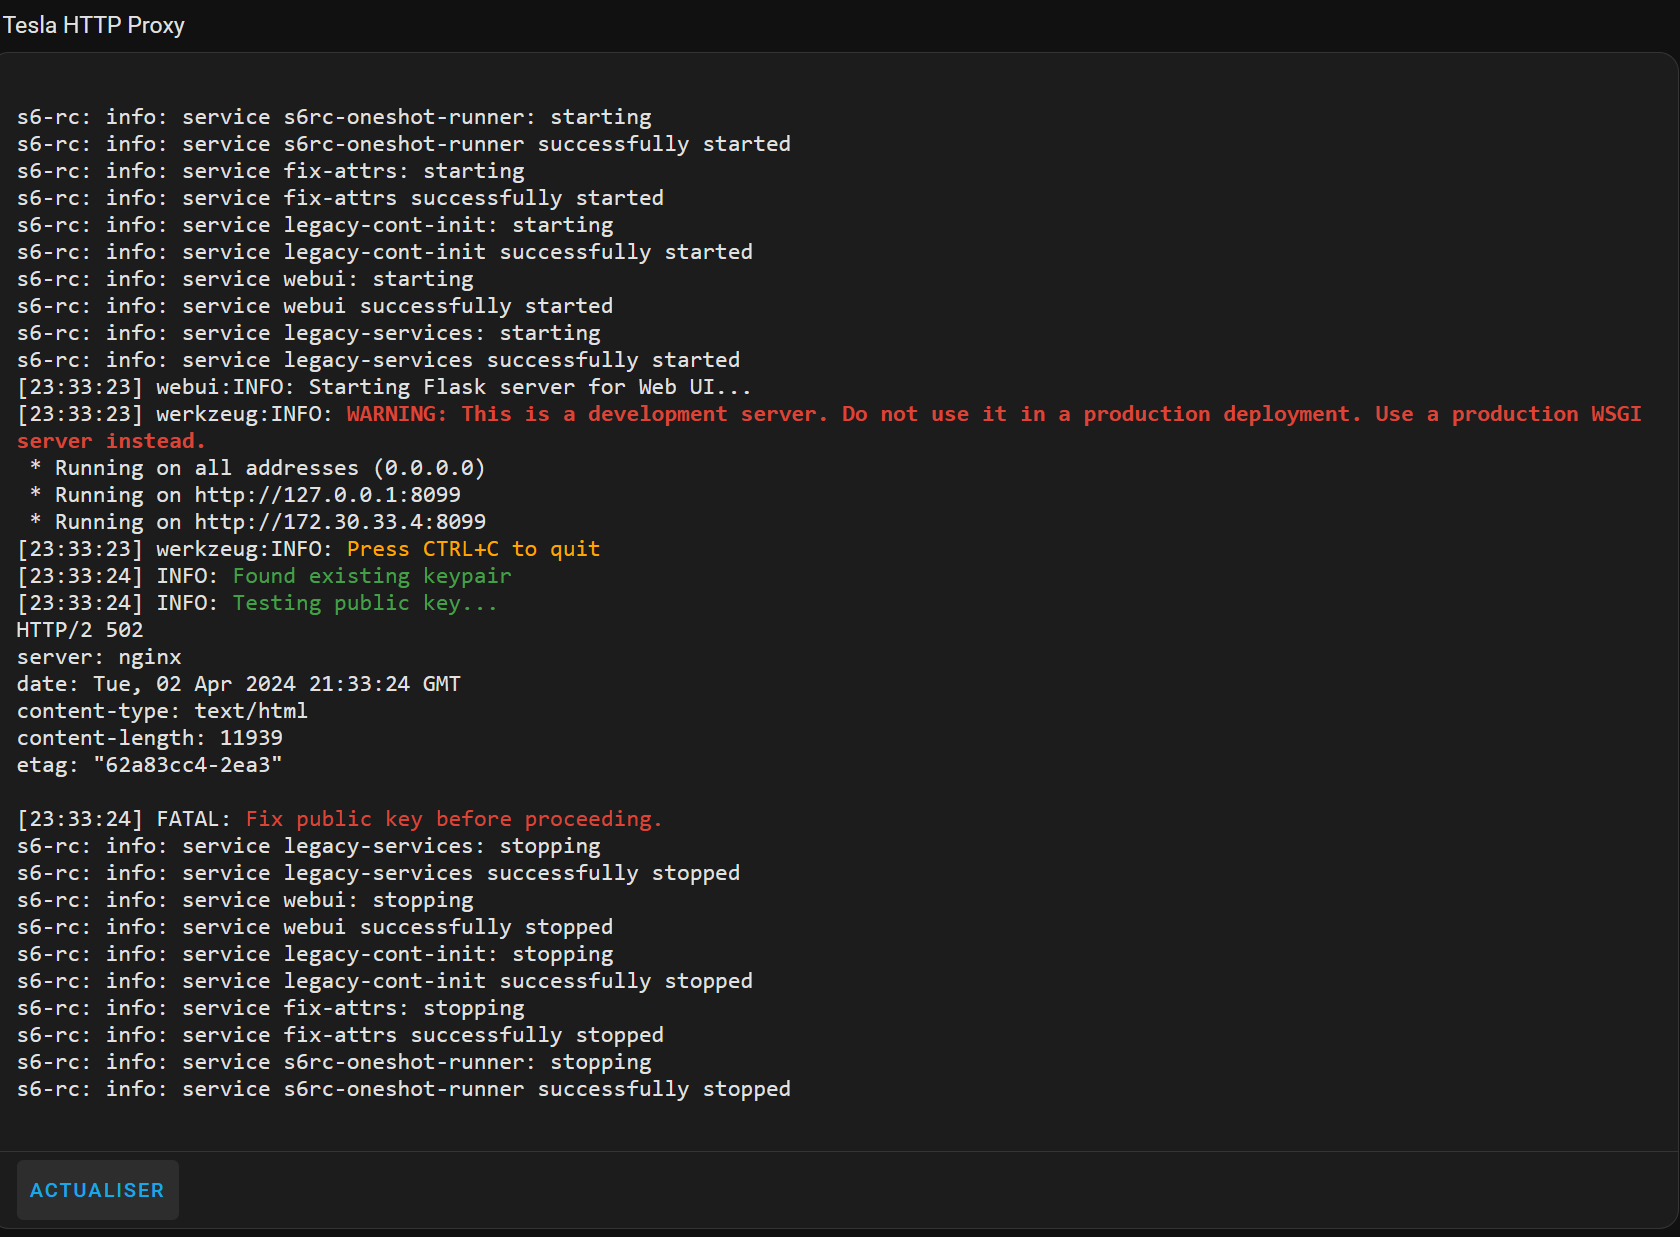Click 'legacy-cont-init successfully started' line
This screenshot has height=1237, width=1680.
coord(385,252)
